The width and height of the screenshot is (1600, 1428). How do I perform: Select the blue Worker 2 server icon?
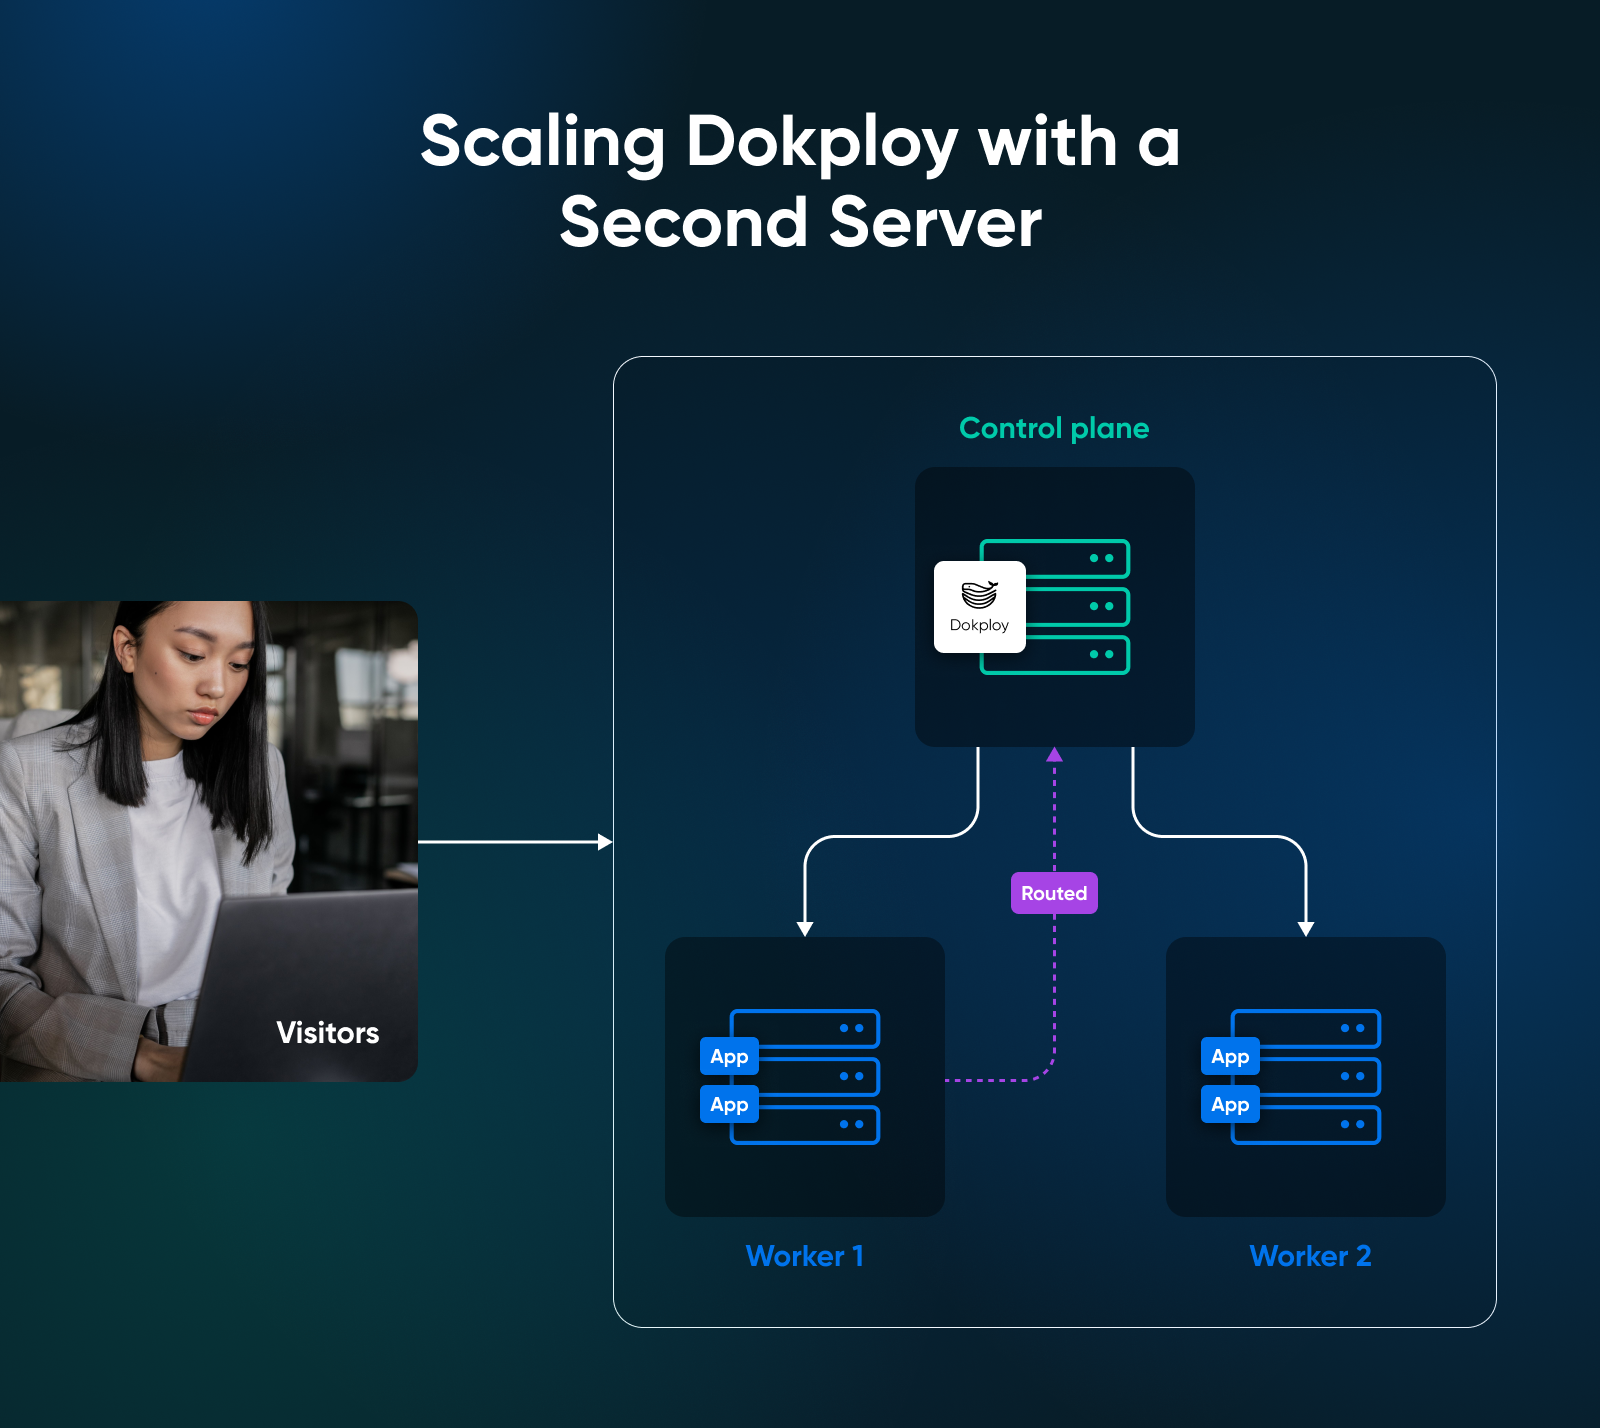pyautogui.click(x=1306, y=1077)
